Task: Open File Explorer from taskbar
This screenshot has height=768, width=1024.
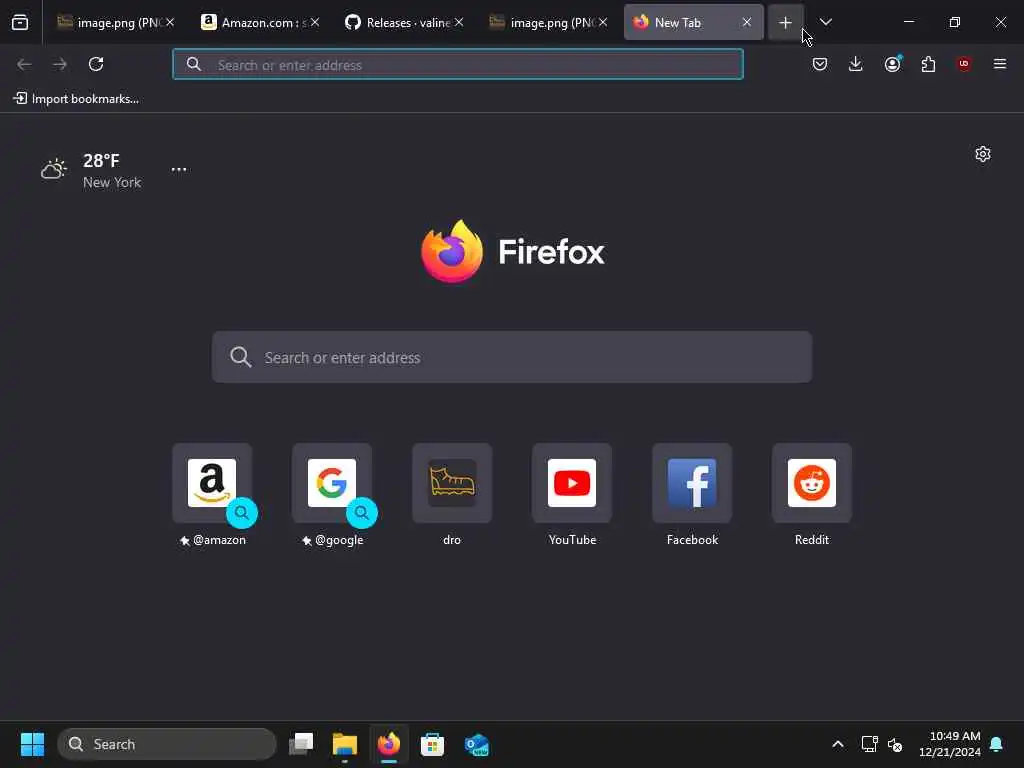Action: (345, 744)
